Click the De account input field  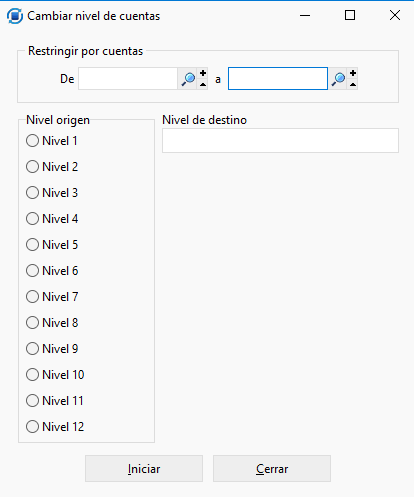pos(128,79)
